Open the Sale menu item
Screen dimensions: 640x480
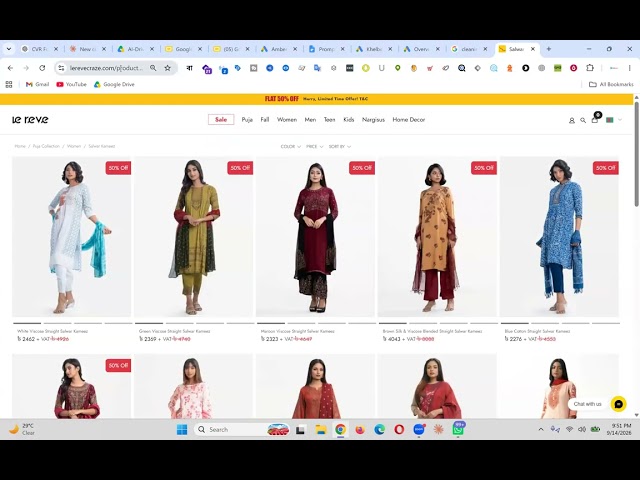point(221,120)
